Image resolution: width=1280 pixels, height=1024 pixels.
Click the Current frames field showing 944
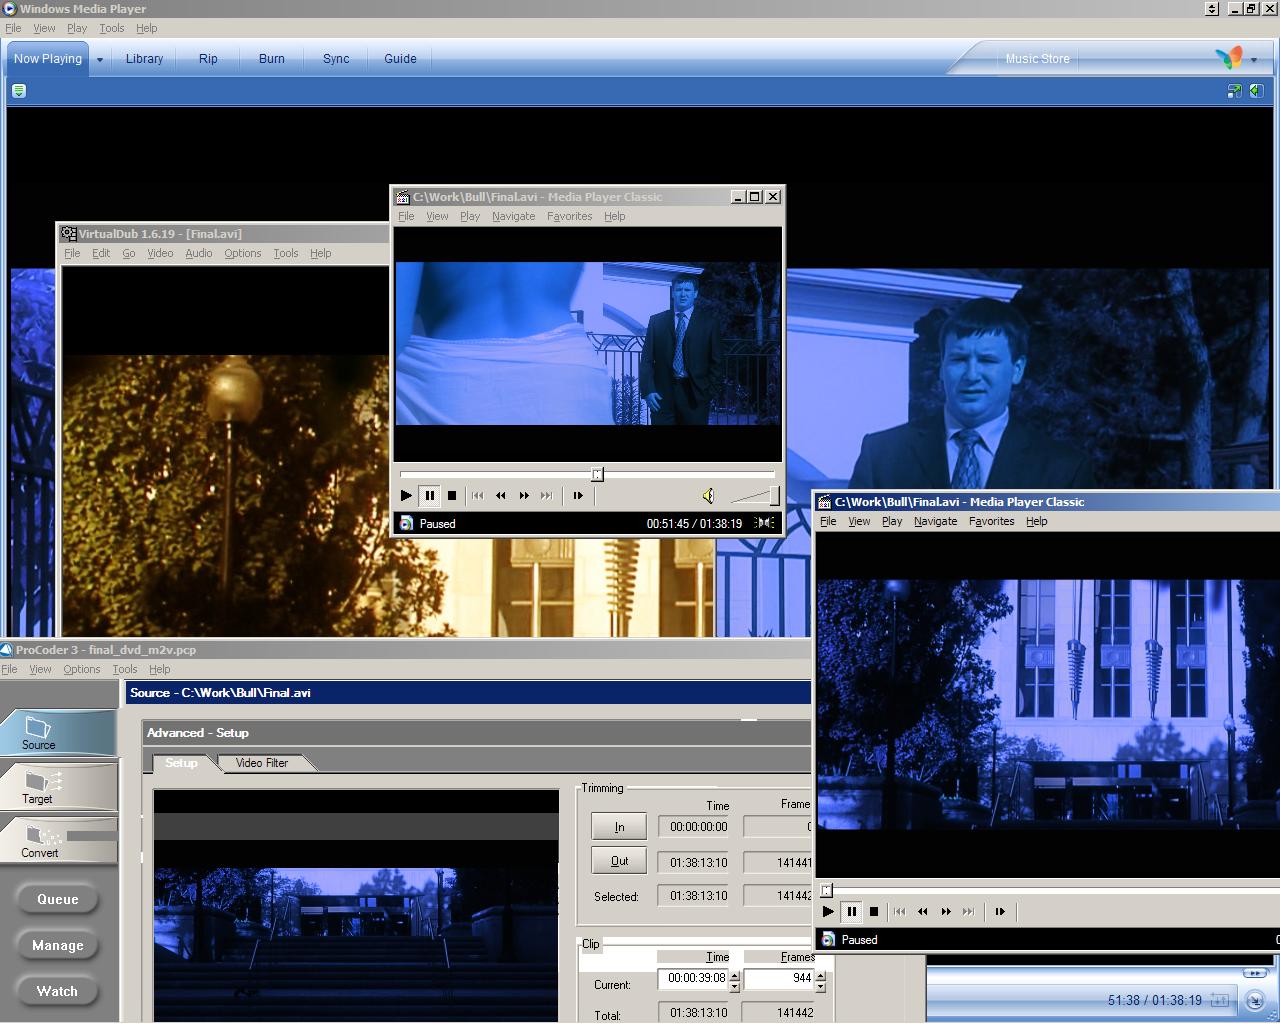pos(779,978)
